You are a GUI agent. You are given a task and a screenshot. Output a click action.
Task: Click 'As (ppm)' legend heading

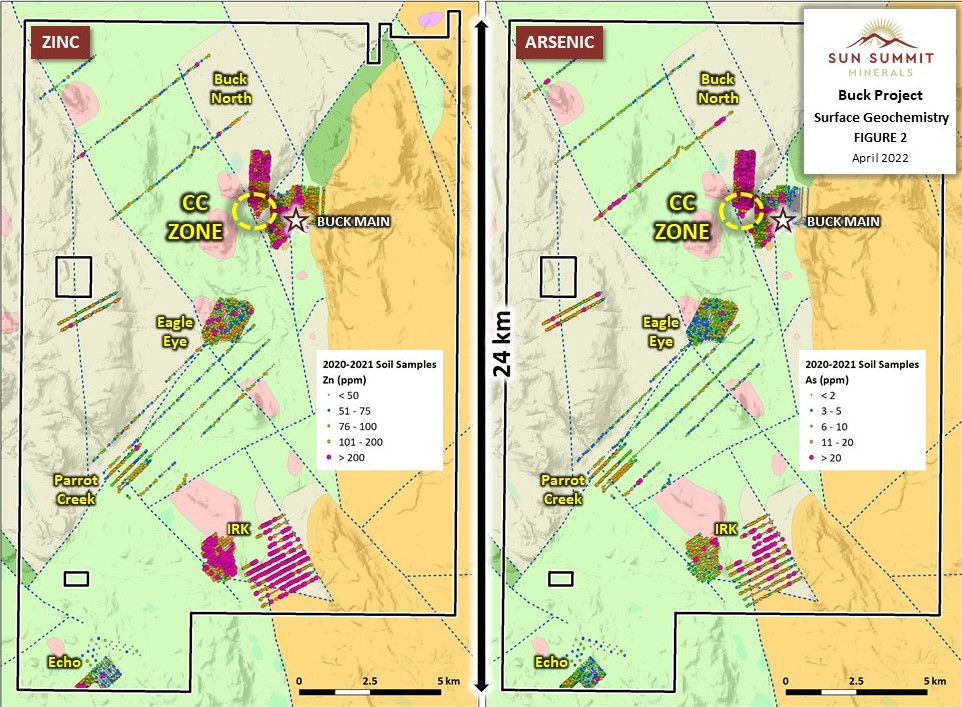[827, 380]
